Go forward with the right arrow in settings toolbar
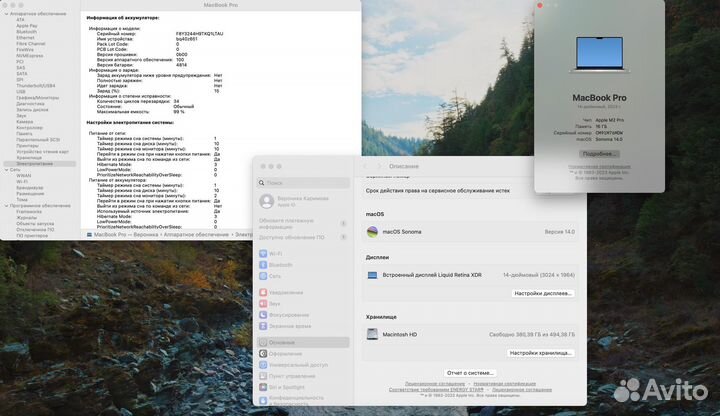 379,166
